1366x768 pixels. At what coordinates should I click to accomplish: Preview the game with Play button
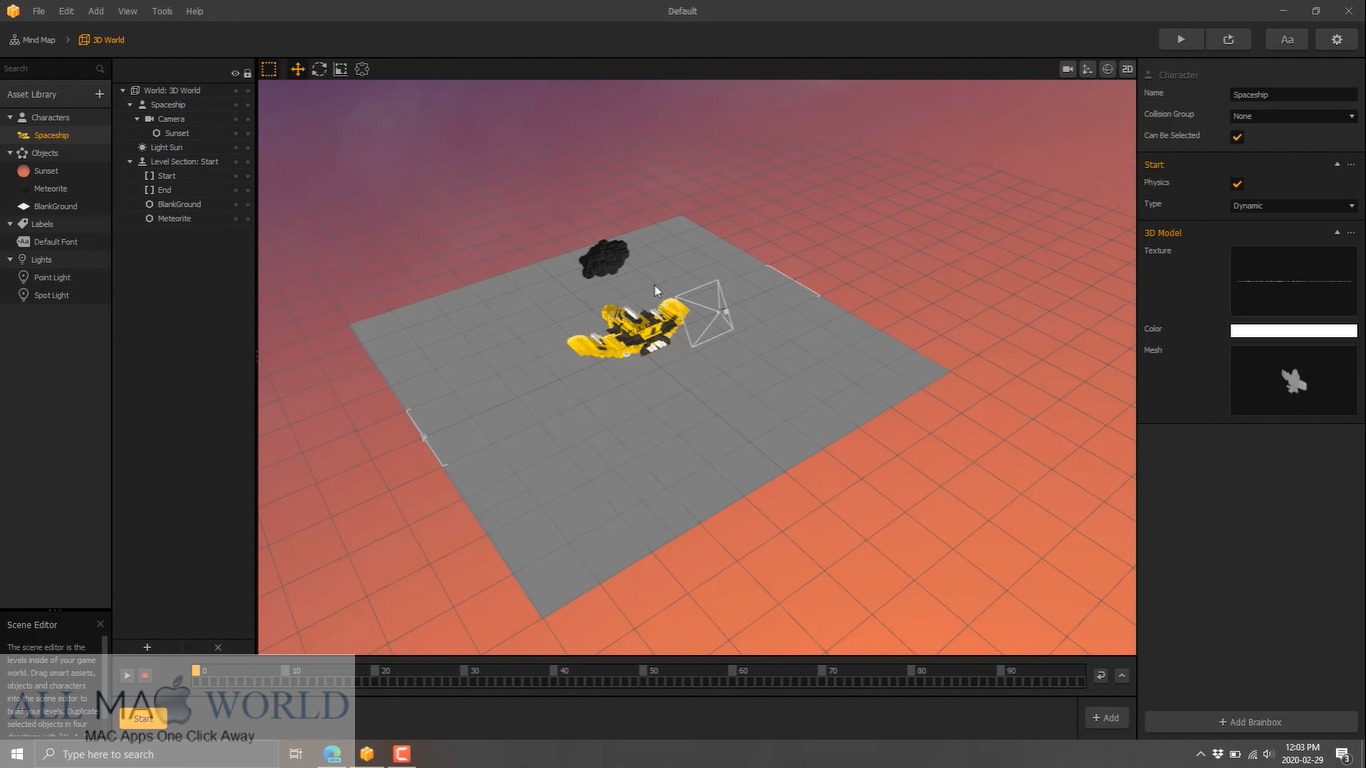point(1181,39)
